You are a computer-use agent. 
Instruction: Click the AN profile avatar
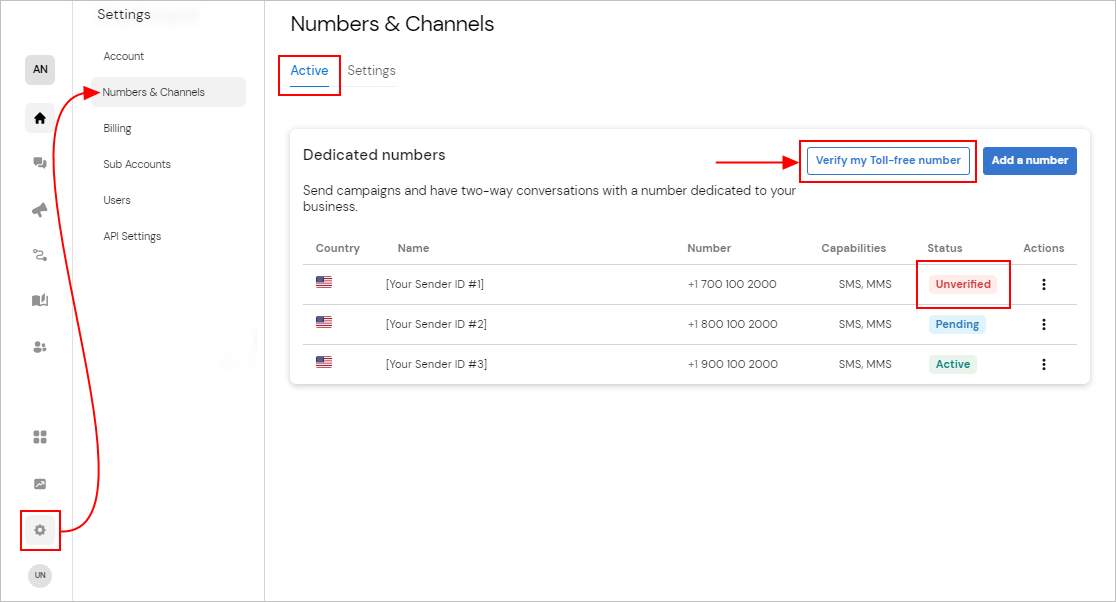(39, 69)
